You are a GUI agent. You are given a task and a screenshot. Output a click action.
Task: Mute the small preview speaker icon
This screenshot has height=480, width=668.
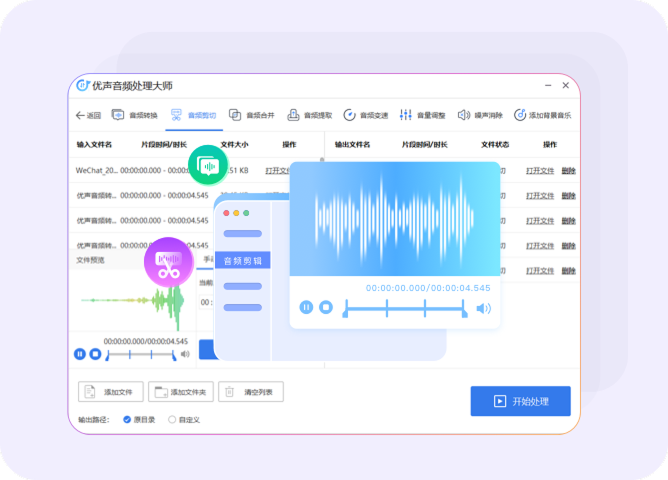click(185, 354)
